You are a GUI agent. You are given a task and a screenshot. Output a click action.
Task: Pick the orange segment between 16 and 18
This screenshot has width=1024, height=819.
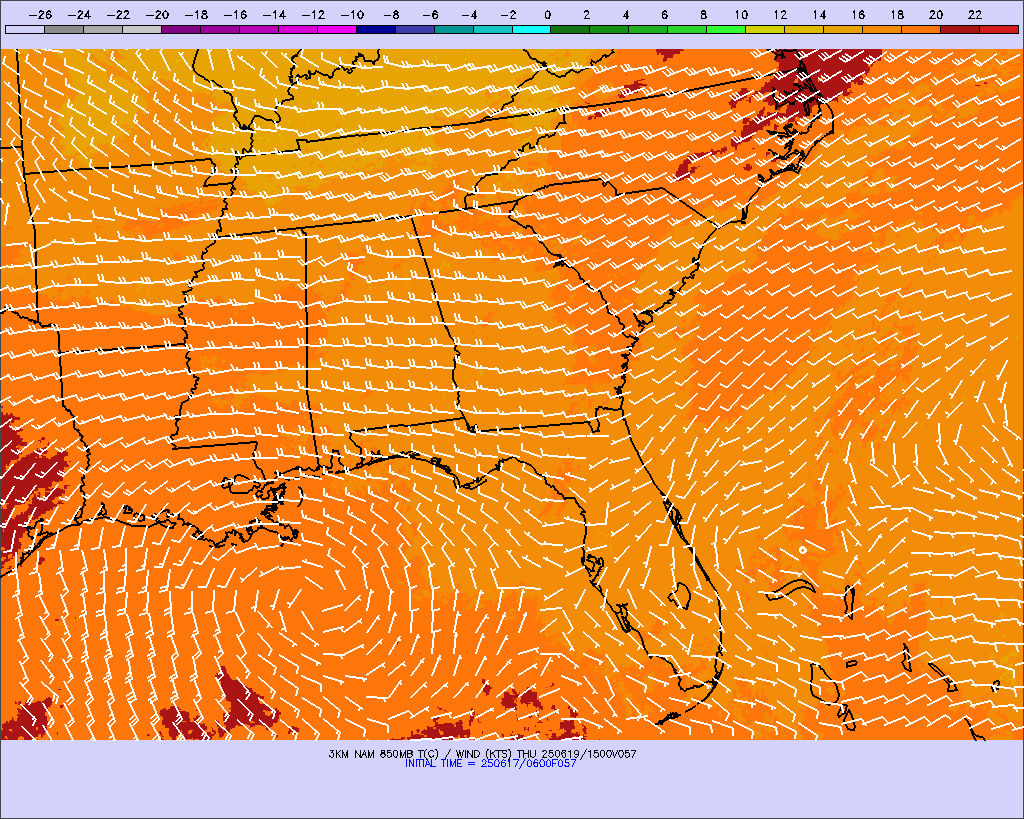[x=882, y=29]
